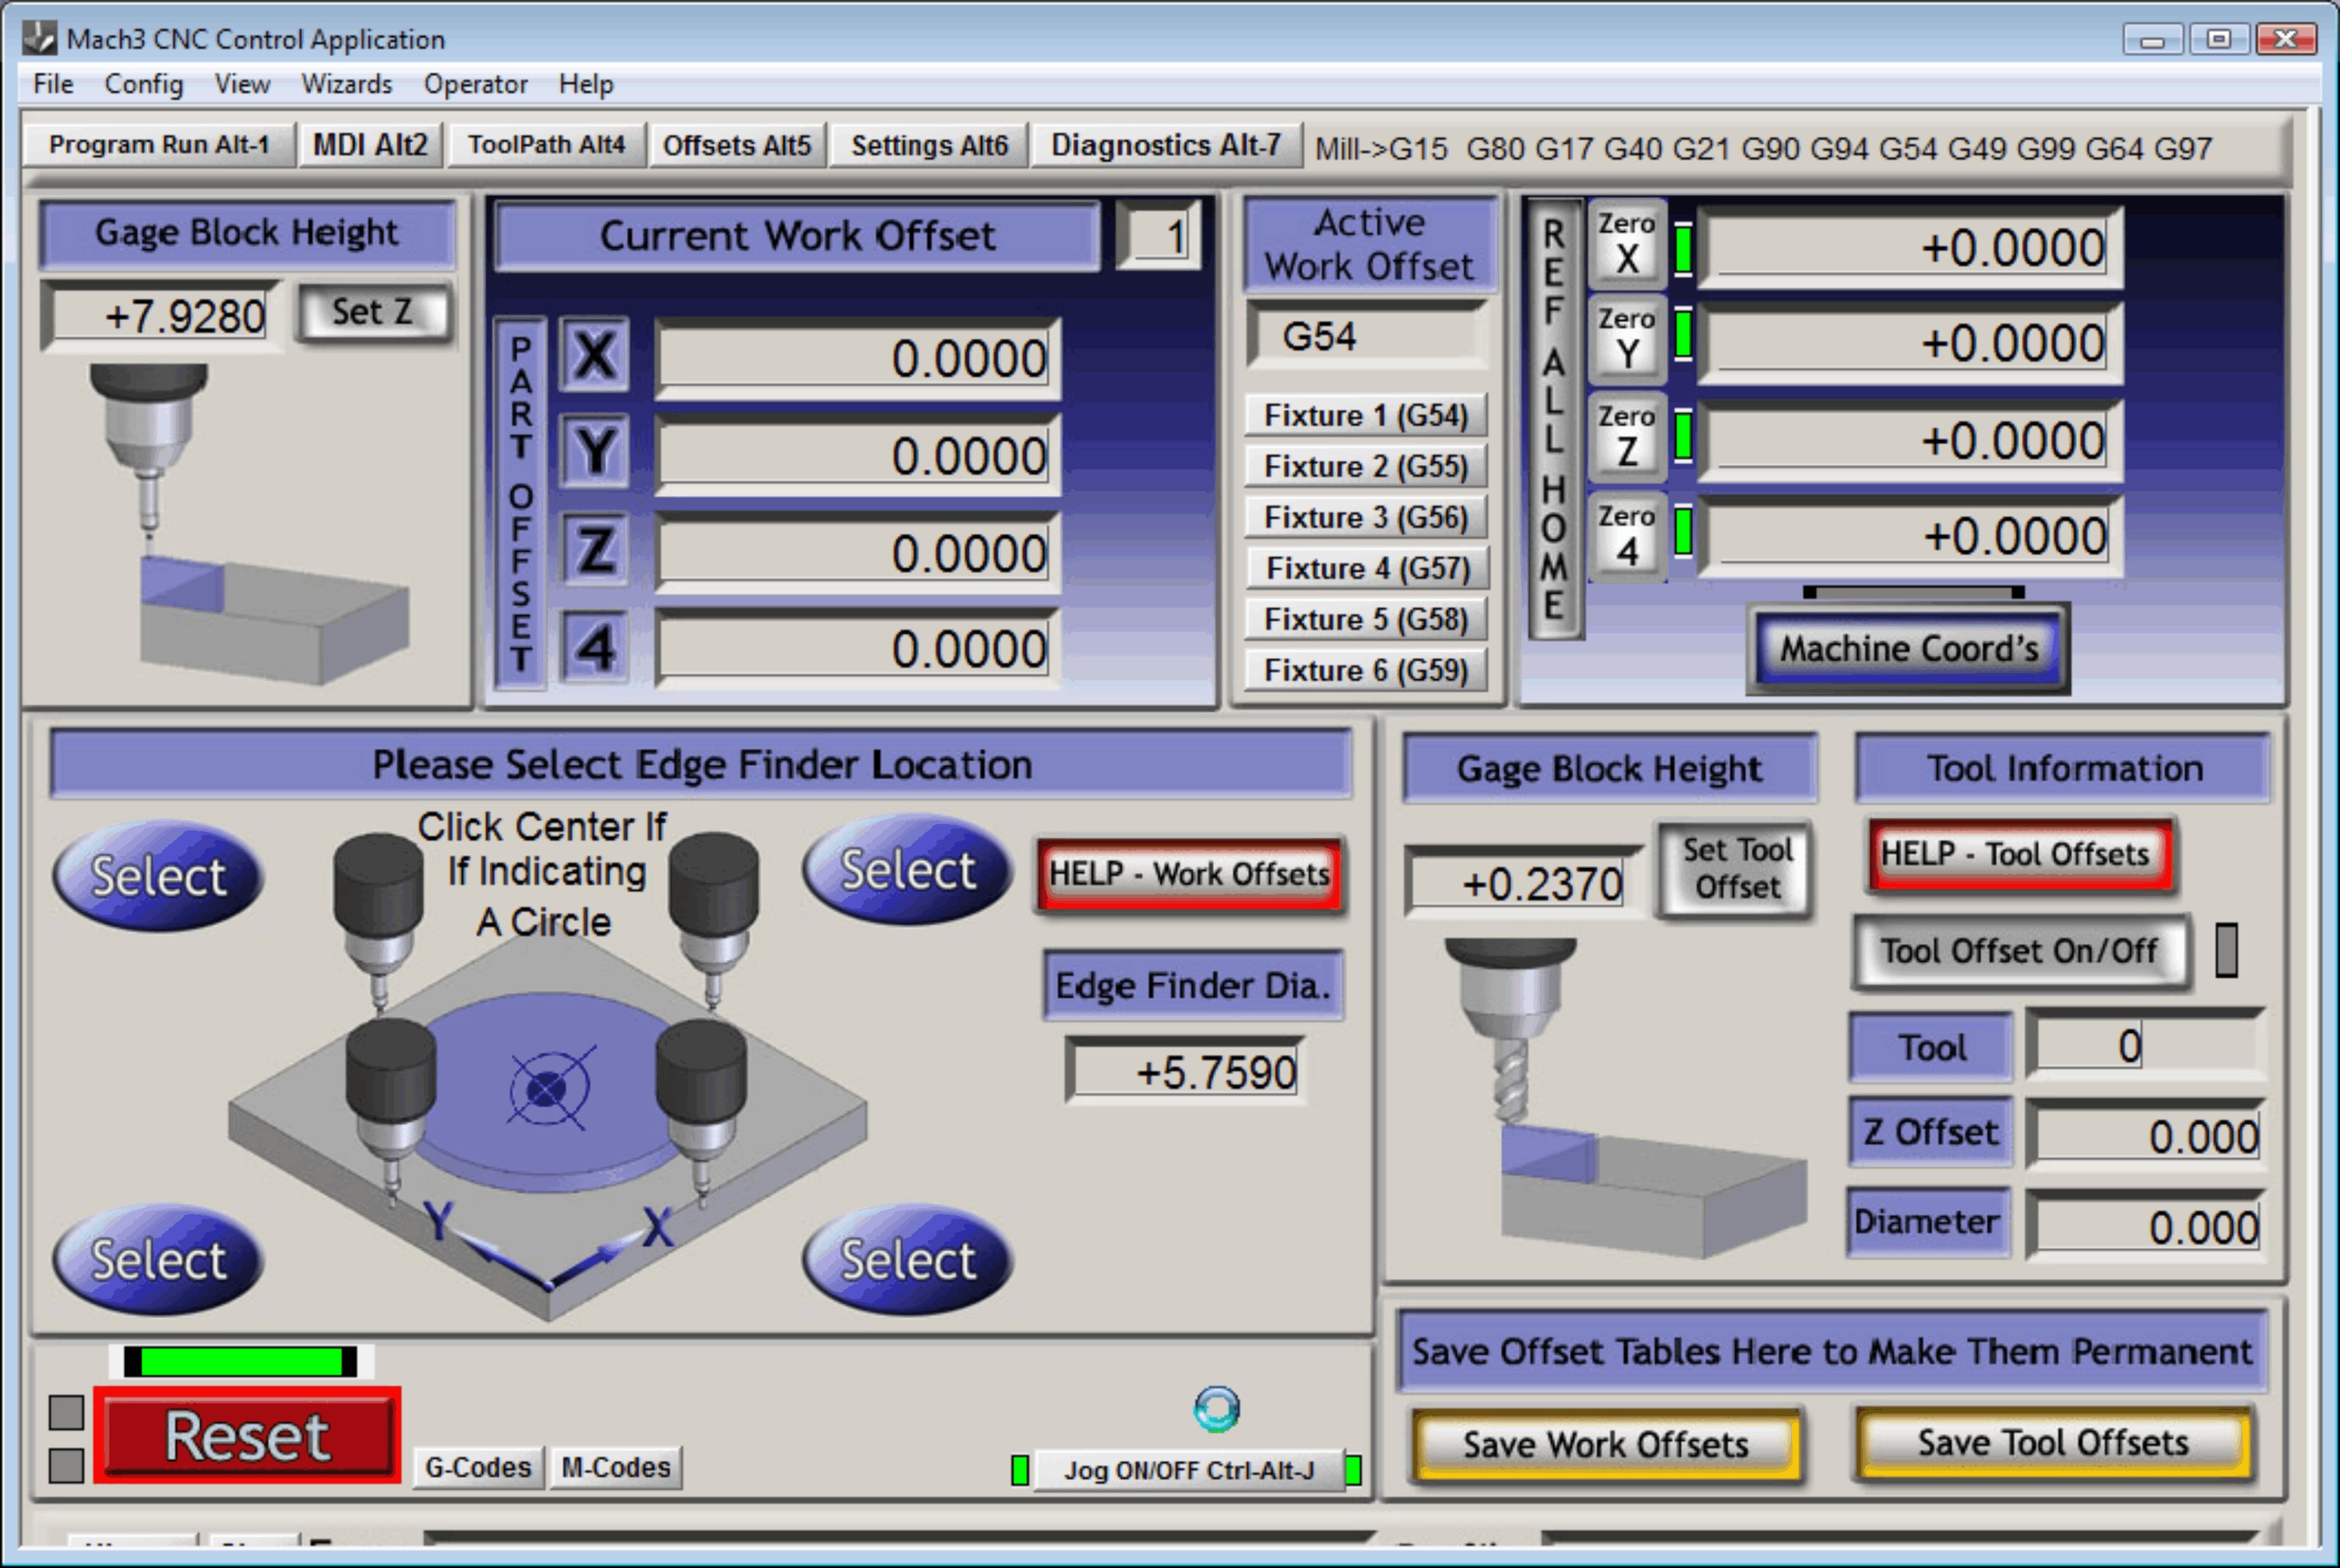
Task: Click the Z axis home status LED
Action: (1684, 436)
